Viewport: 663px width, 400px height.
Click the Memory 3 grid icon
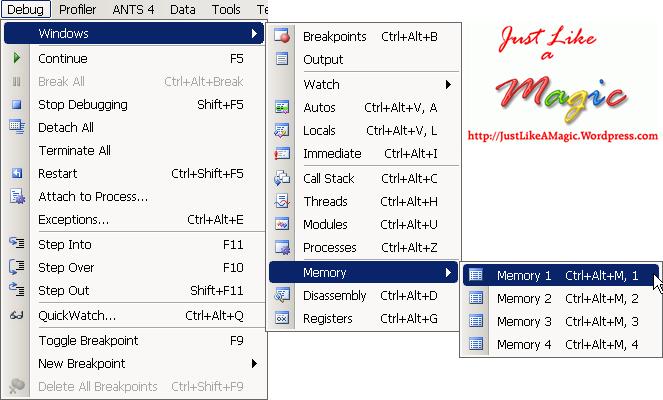point(476,321)
